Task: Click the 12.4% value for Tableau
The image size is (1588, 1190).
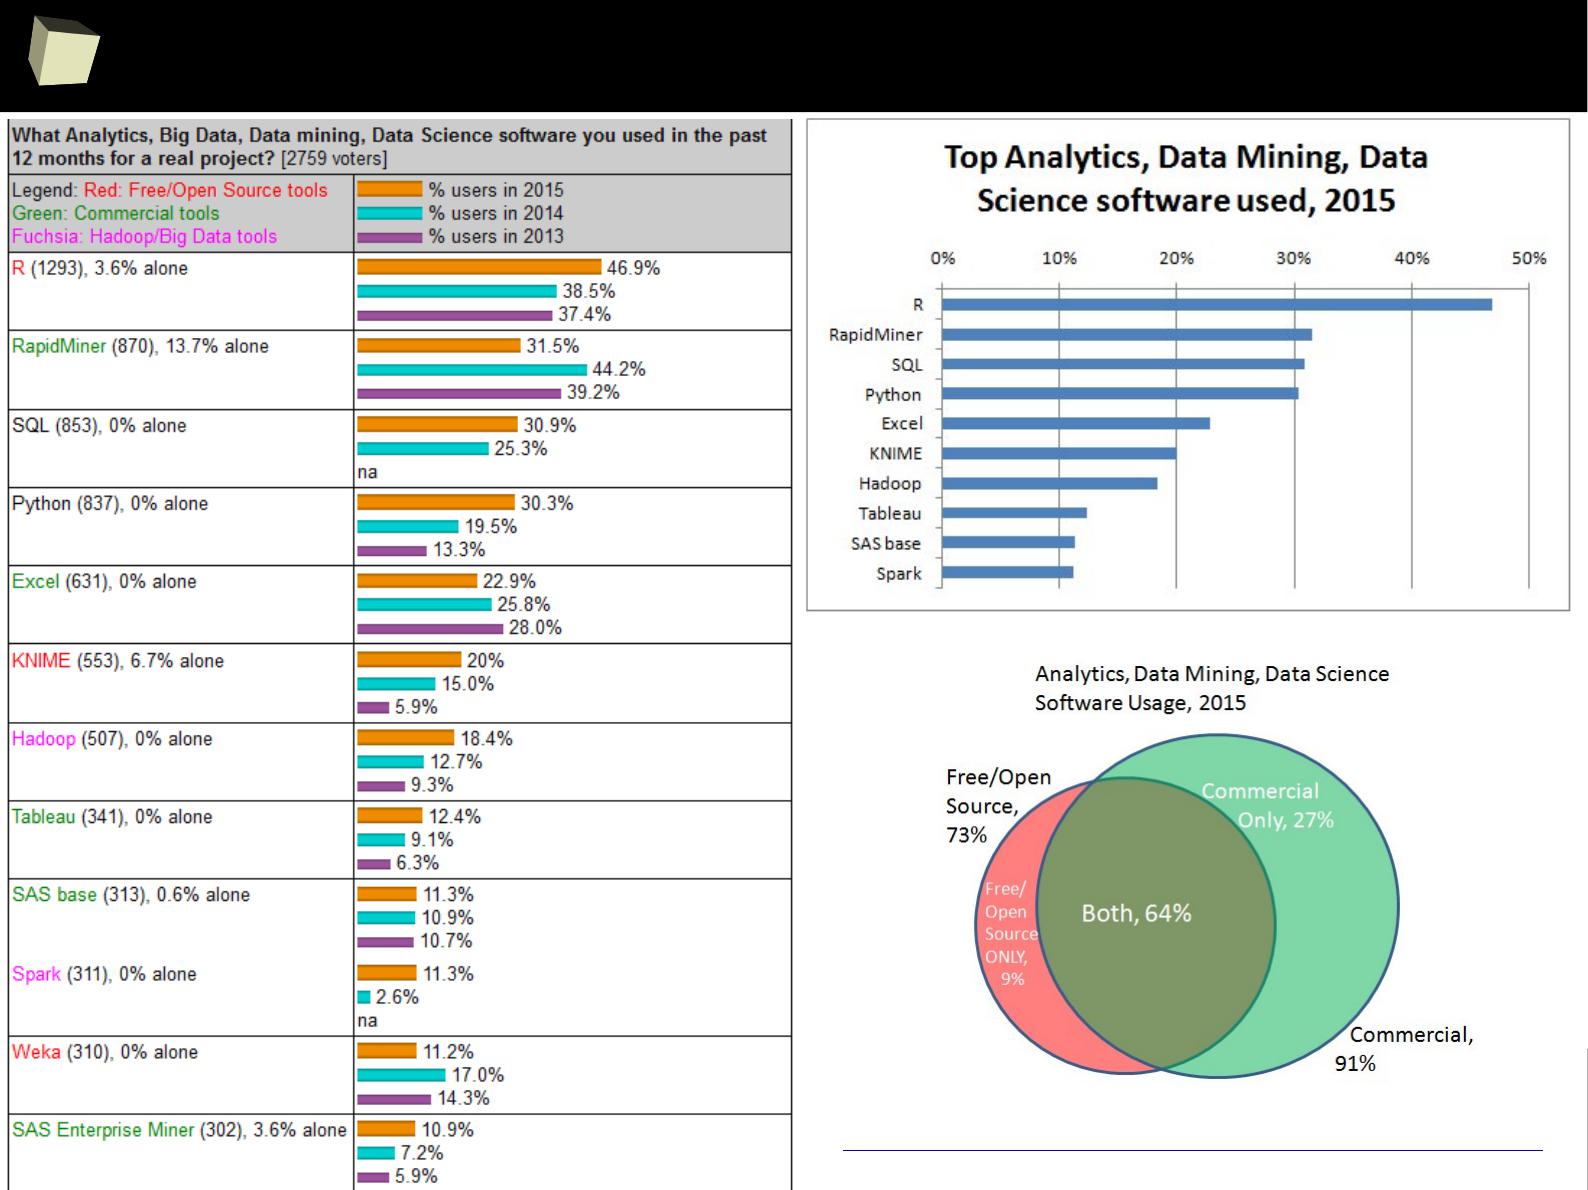Action: [x=455, y=816]
